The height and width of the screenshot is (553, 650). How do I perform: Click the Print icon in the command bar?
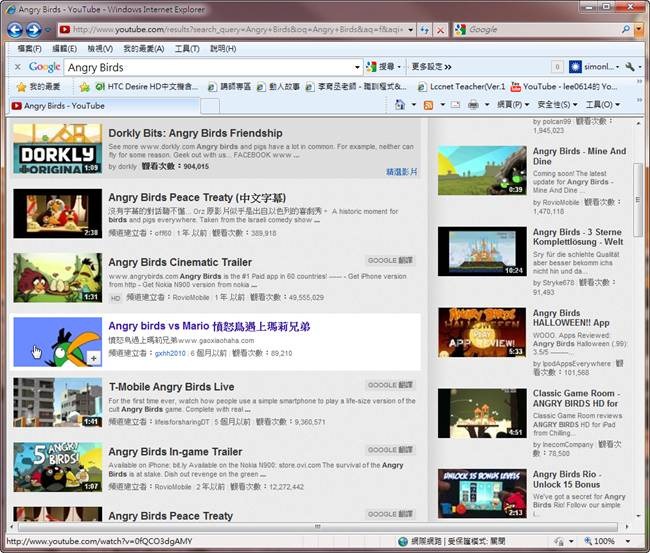pos(473,104)
